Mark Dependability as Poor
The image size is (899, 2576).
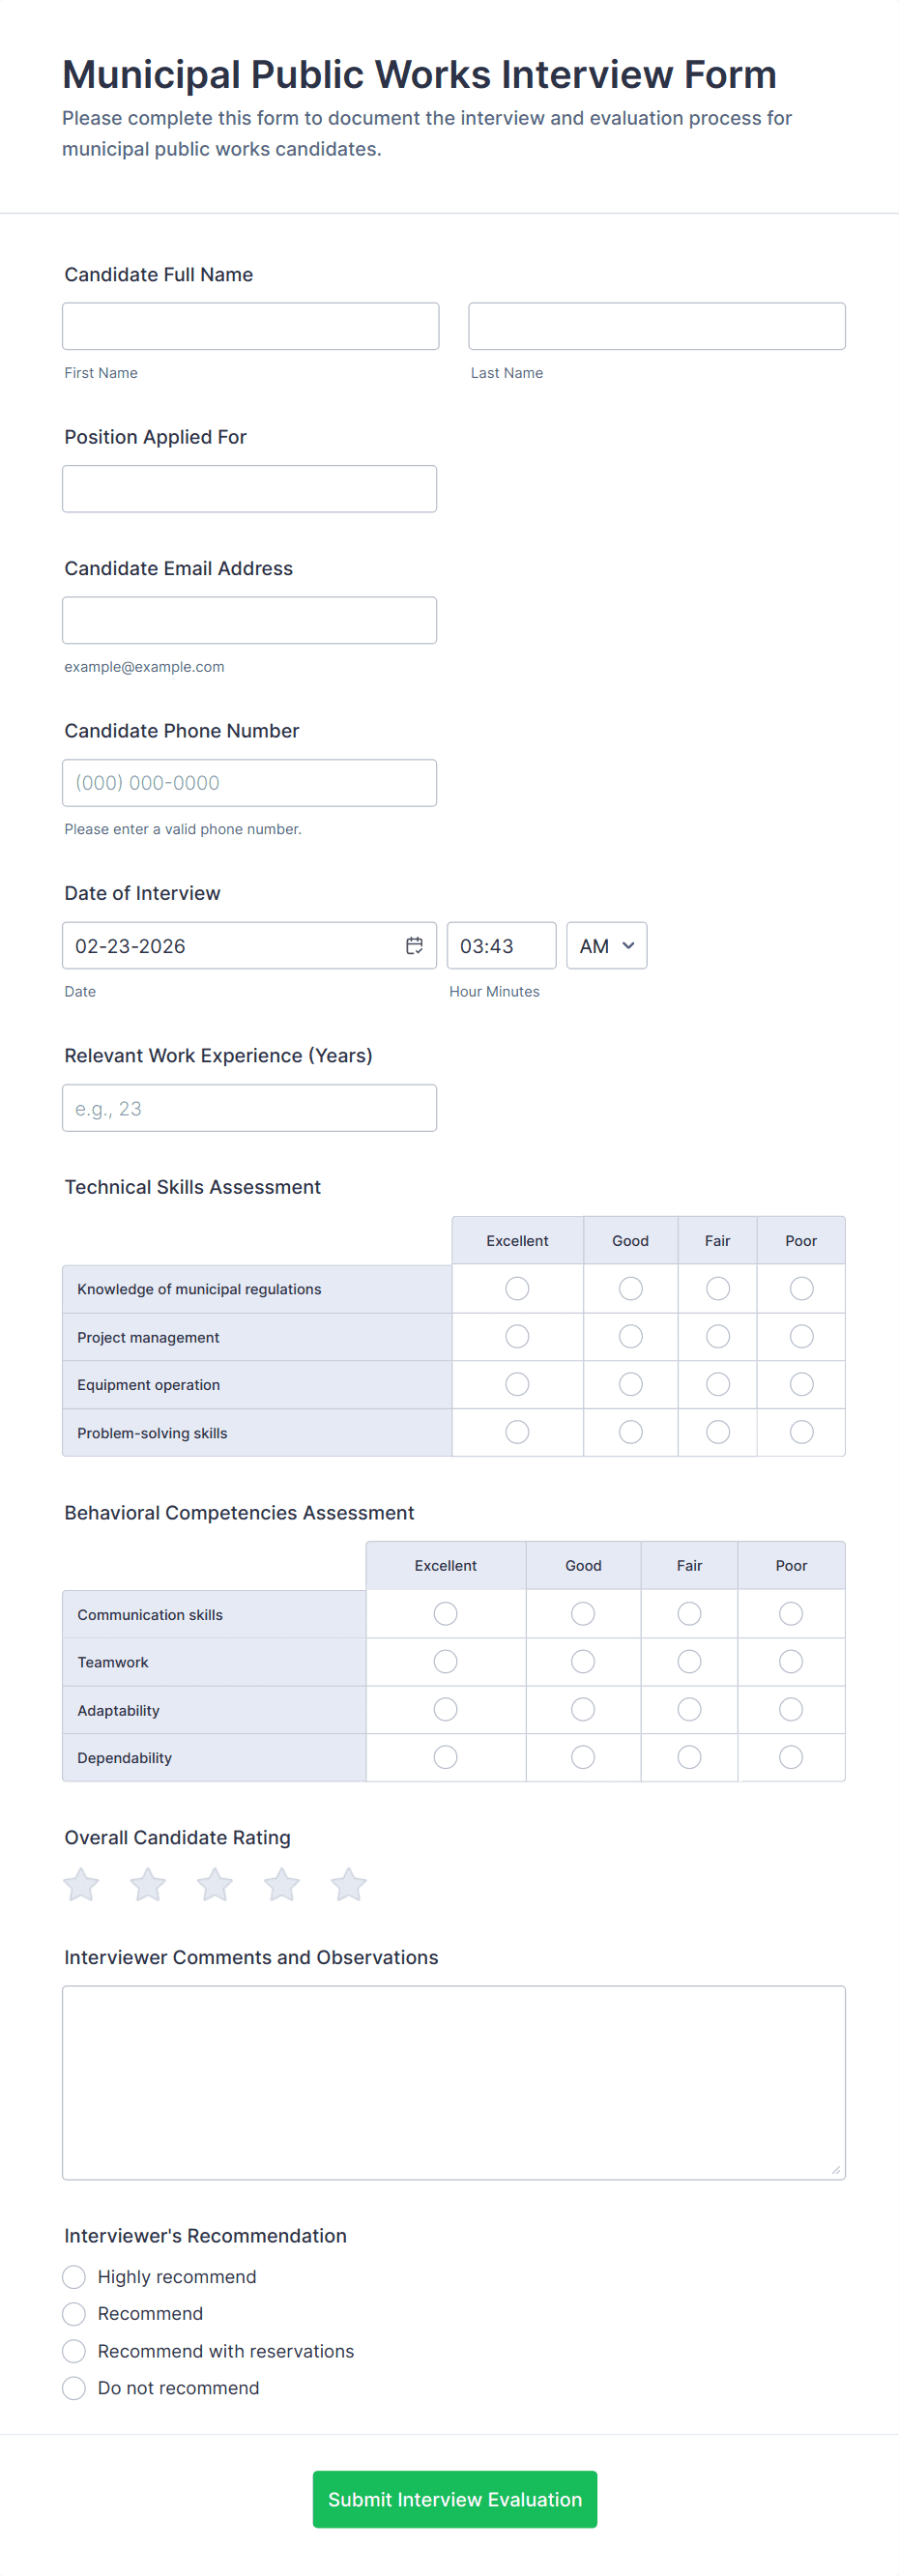790,1757
